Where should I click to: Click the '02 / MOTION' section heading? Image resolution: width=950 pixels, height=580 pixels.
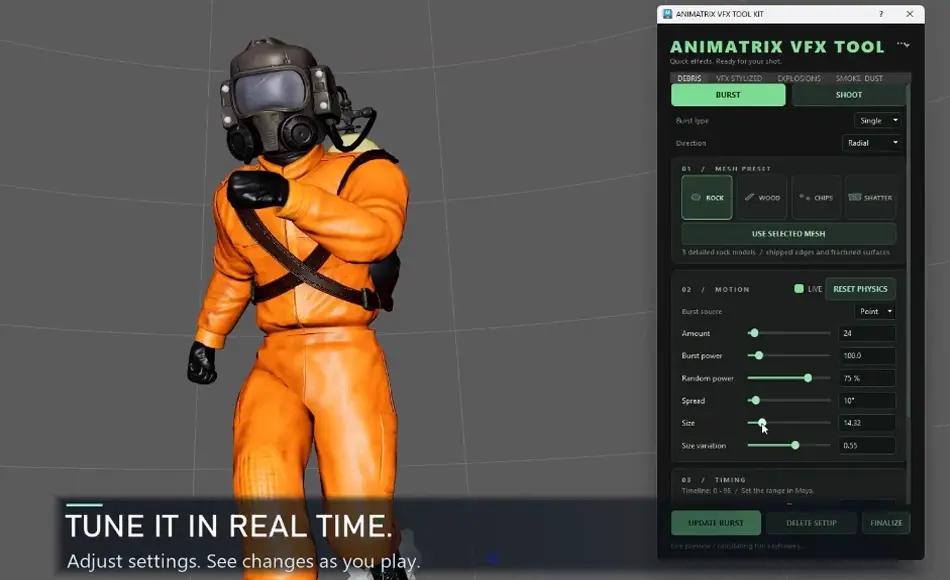click(715, 289)
